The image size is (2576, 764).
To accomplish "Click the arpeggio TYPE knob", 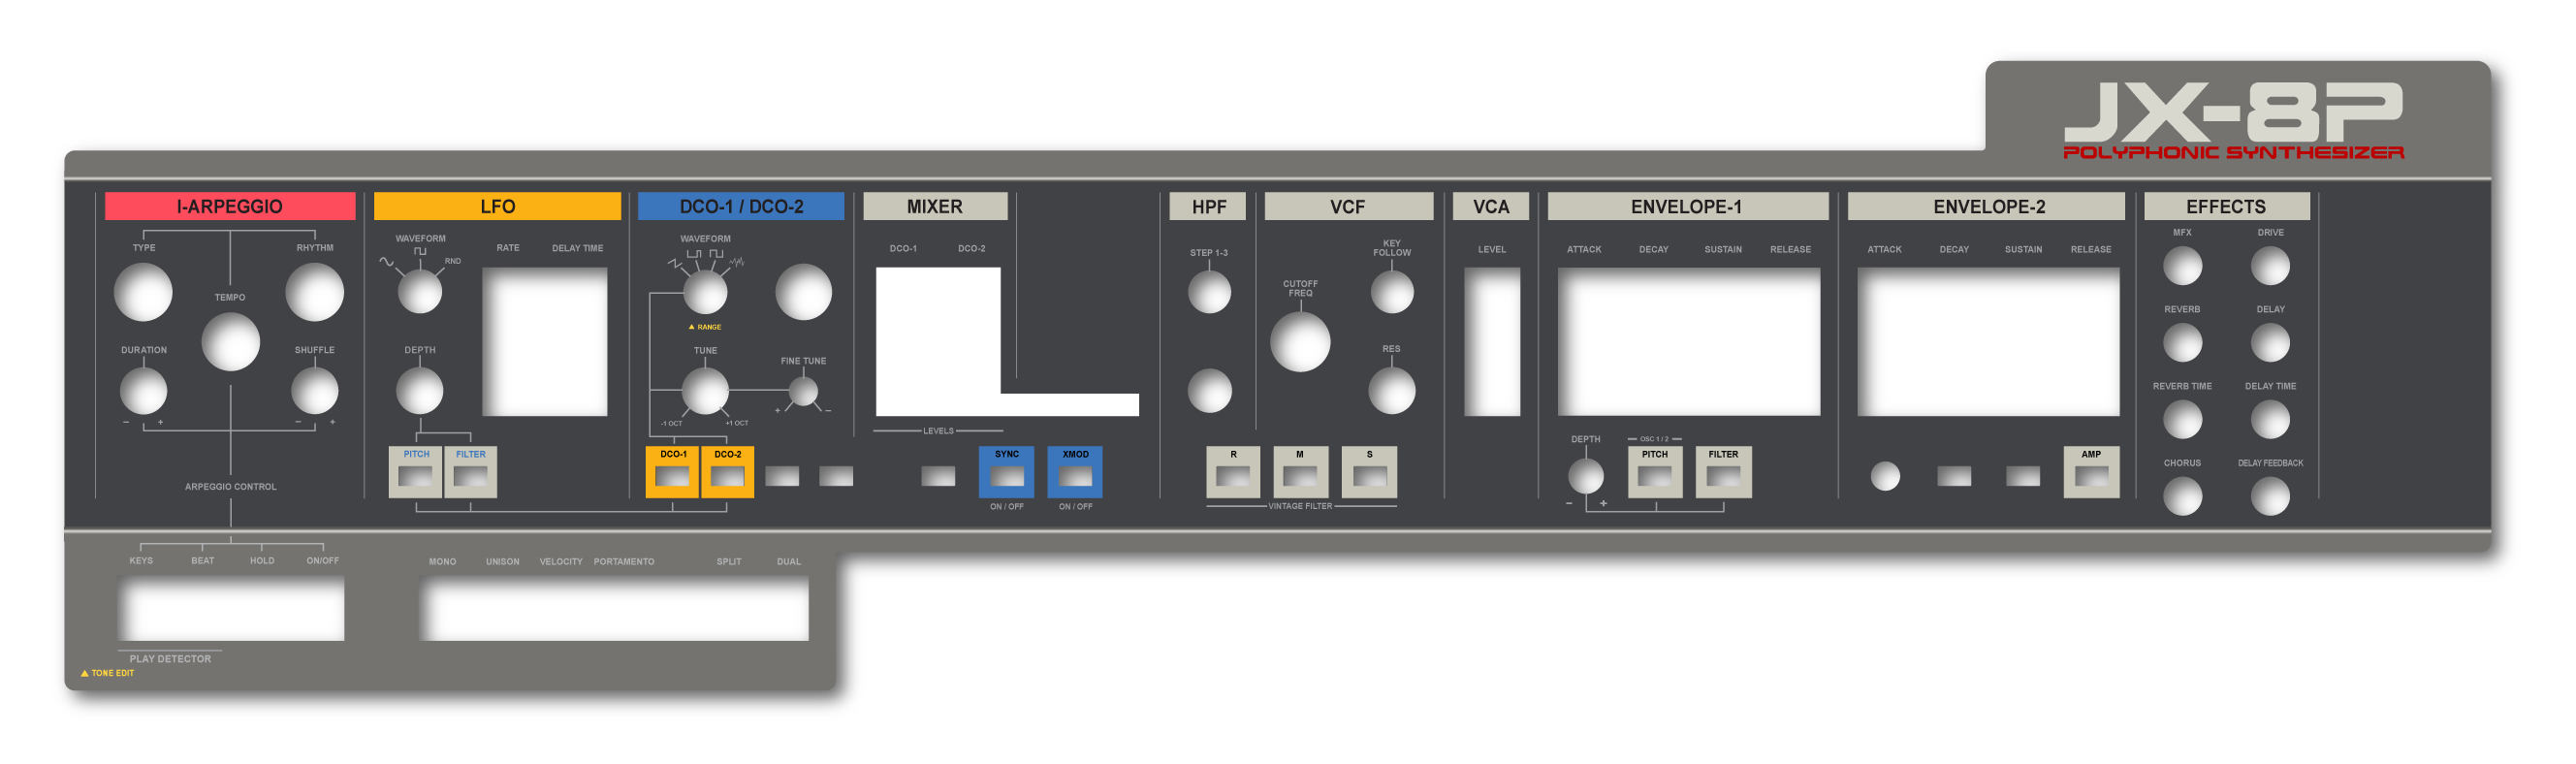I will pyautogui.click(x=143, y=292).
